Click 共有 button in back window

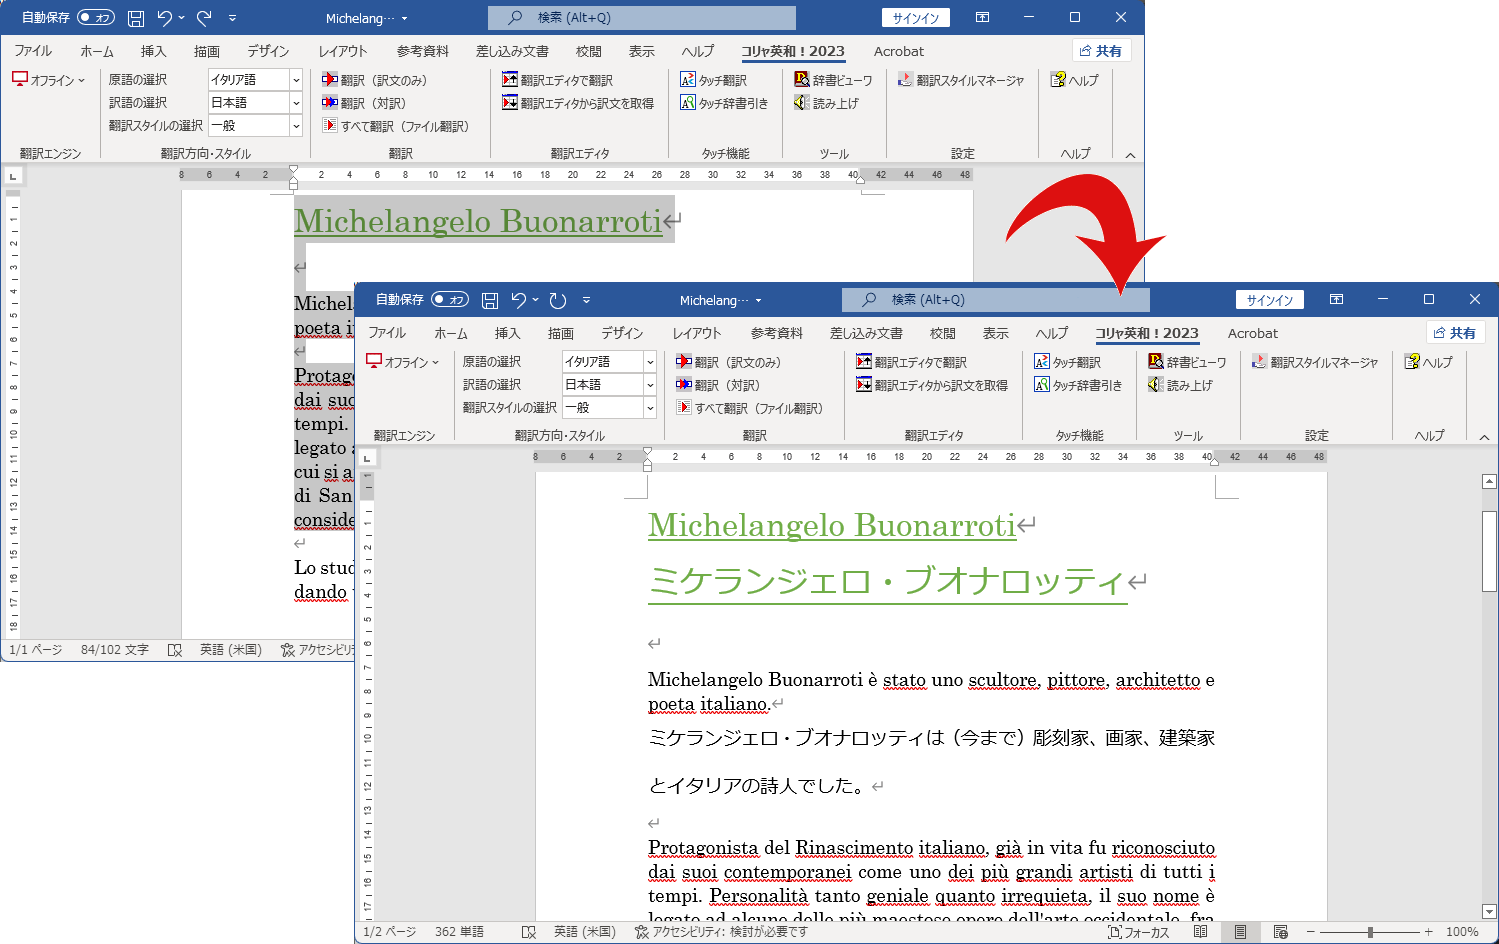pos(1101,51)
